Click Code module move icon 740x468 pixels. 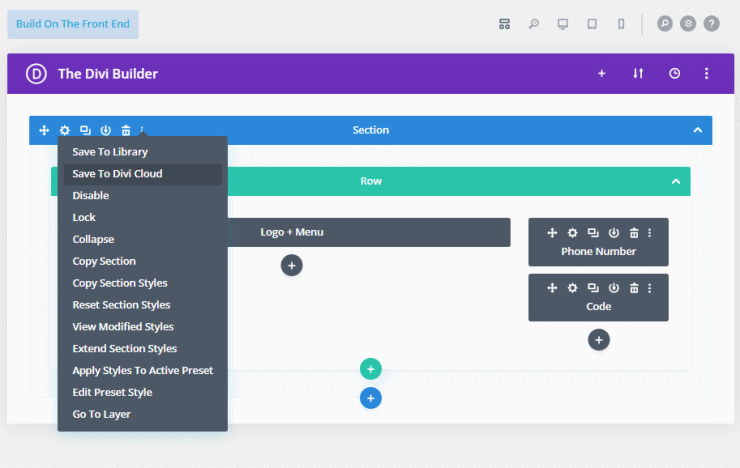[x=552, y=288]
